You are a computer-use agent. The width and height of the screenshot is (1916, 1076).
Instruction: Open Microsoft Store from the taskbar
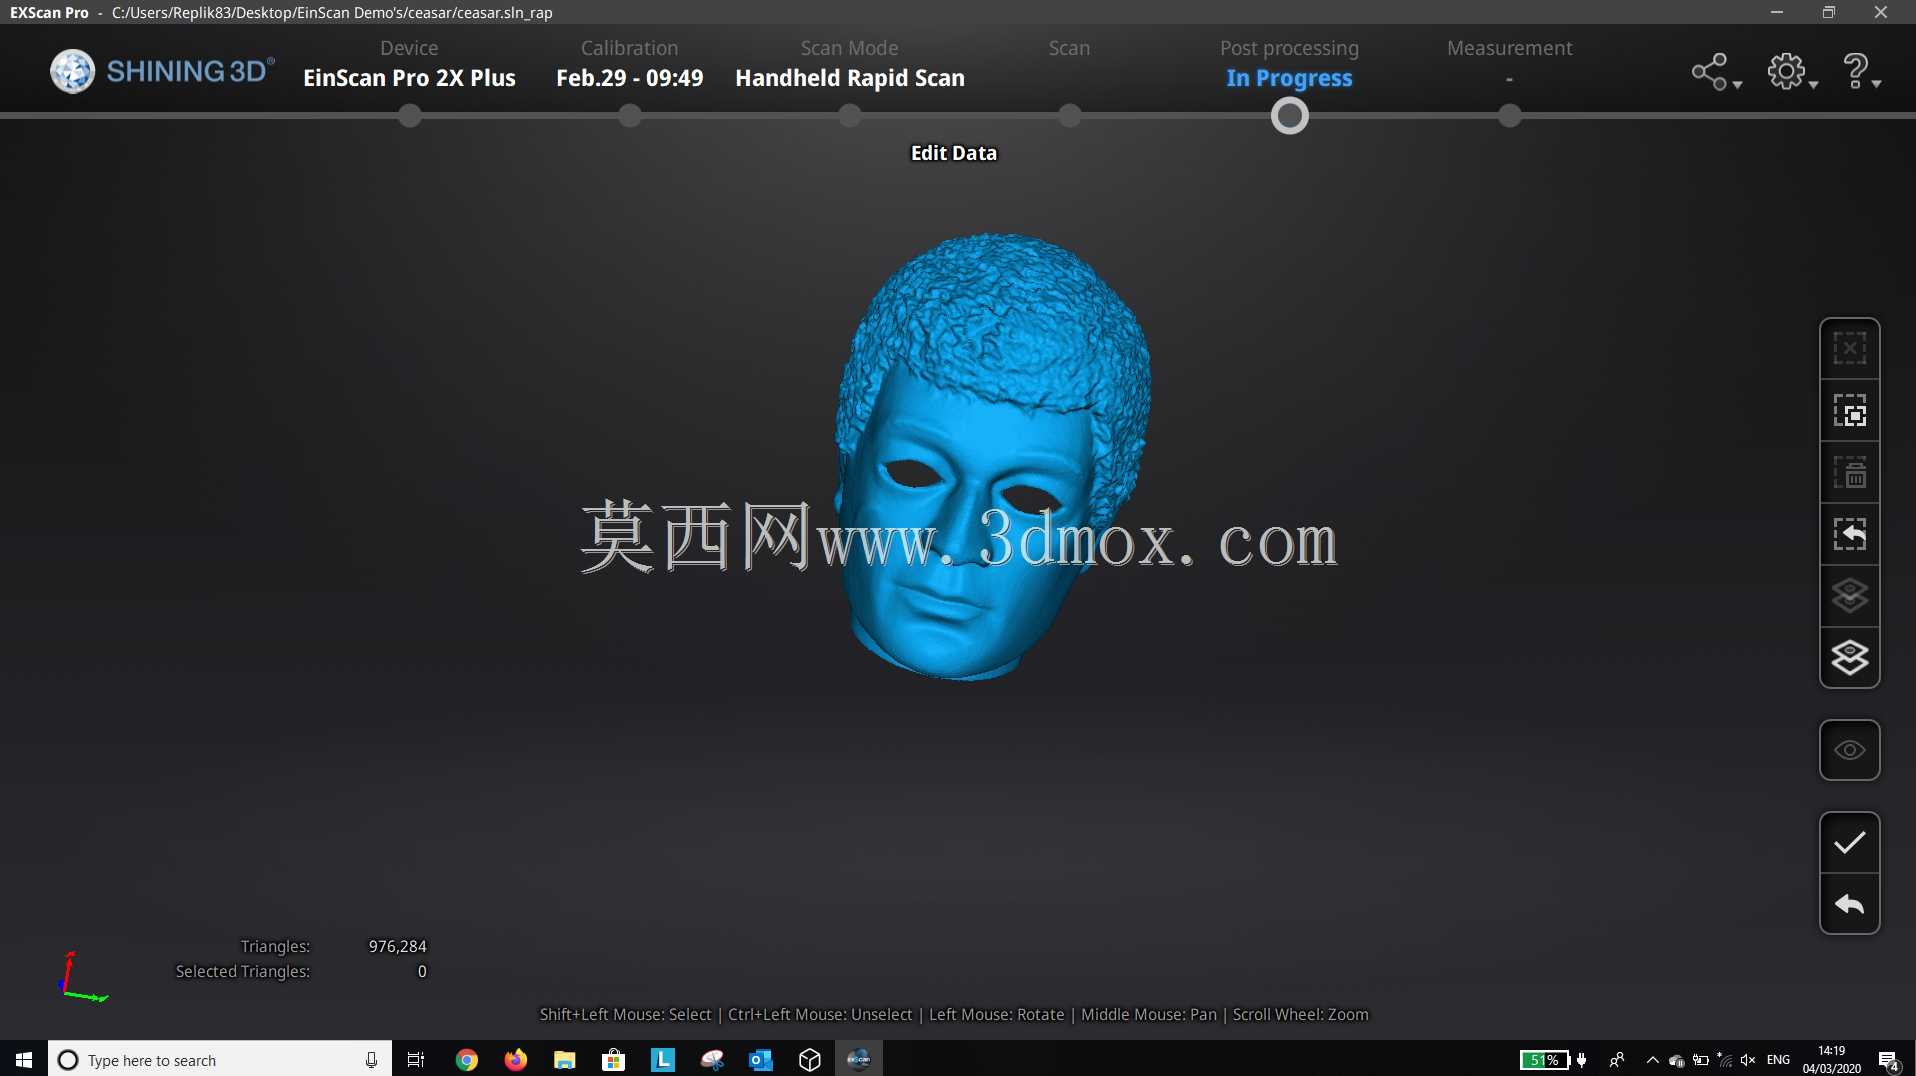pos(613,1059)
